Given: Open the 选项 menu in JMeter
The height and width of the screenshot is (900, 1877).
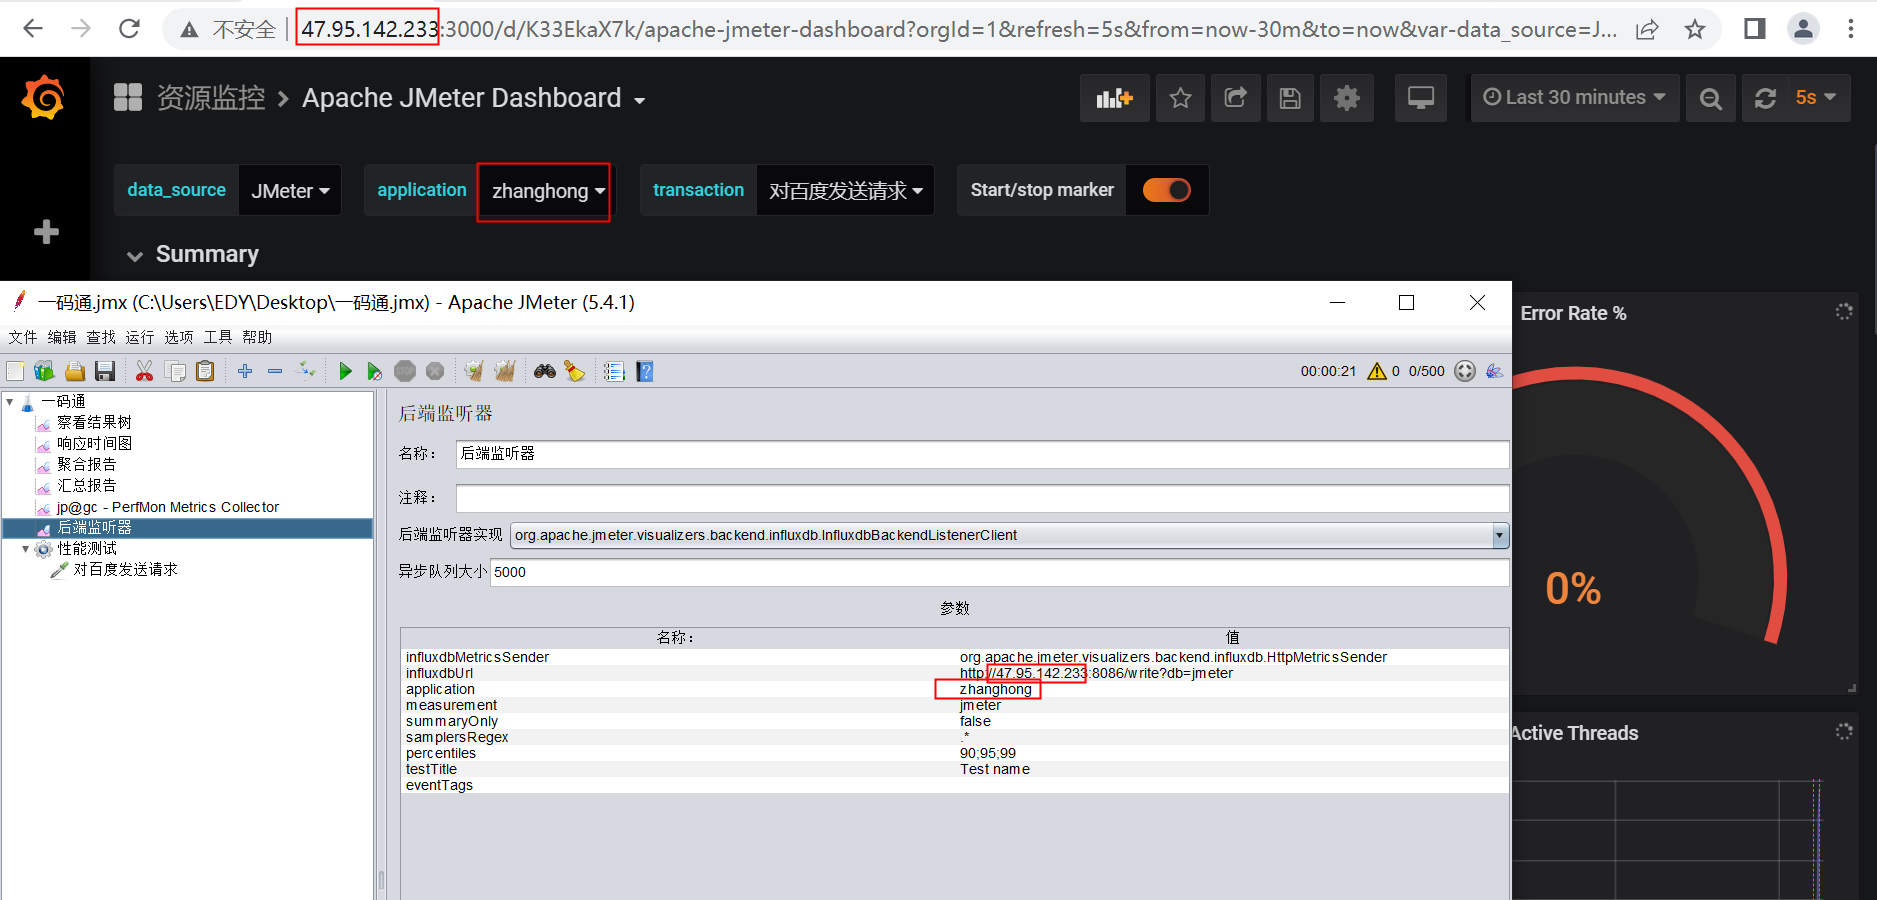Looking at the screenshot, I should [x=179, y=338].
